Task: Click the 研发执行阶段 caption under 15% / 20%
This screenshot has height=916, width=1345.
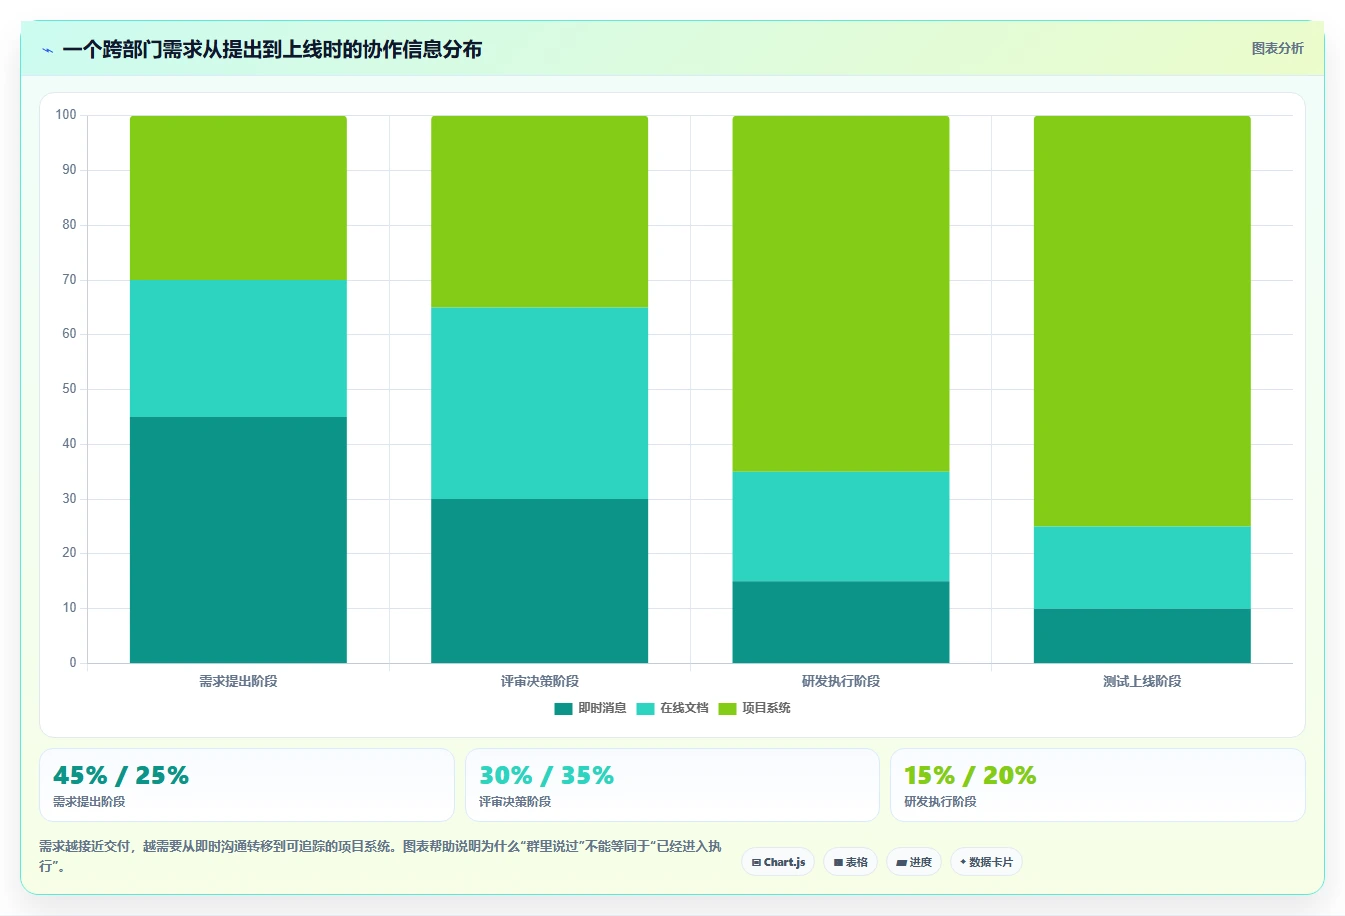Action: [940, 802]
